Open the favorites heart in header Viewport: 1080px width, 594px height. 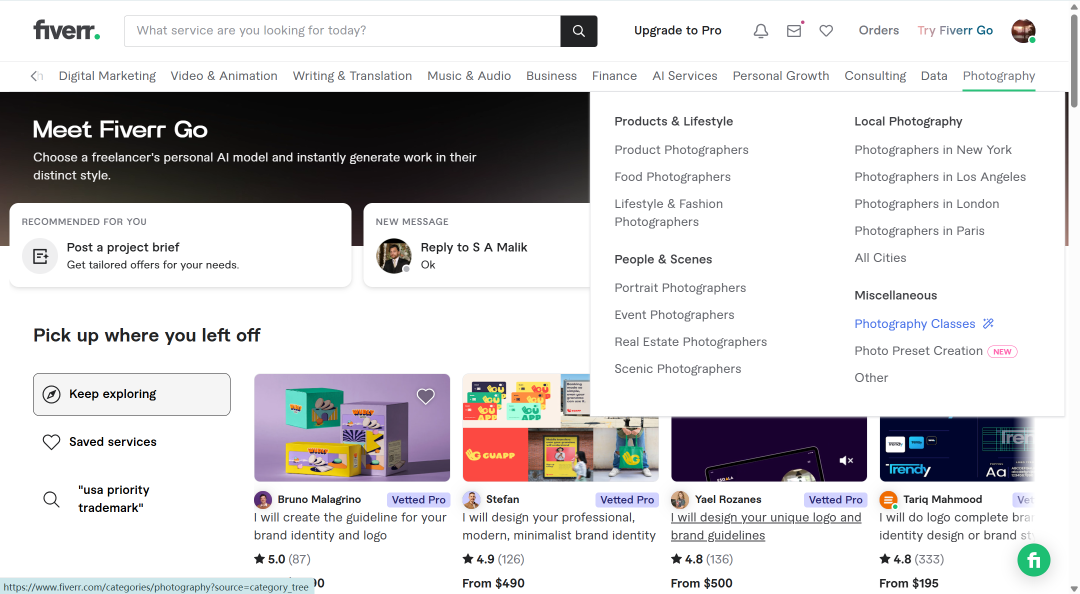click(826, 31)
